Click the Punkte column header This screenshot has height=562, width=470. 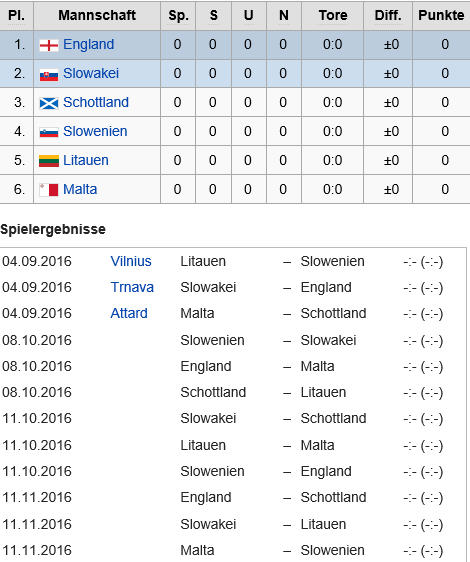coord(441,15)
